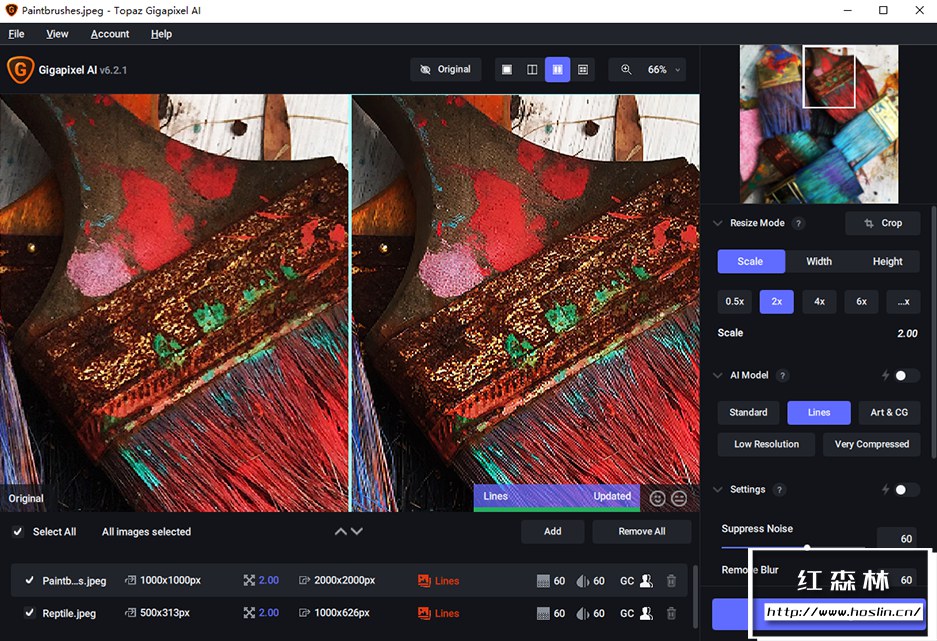Screen dimensions: 937x641
Task: Click the Gigapixel AI logo icon
Action: point(20,70)
